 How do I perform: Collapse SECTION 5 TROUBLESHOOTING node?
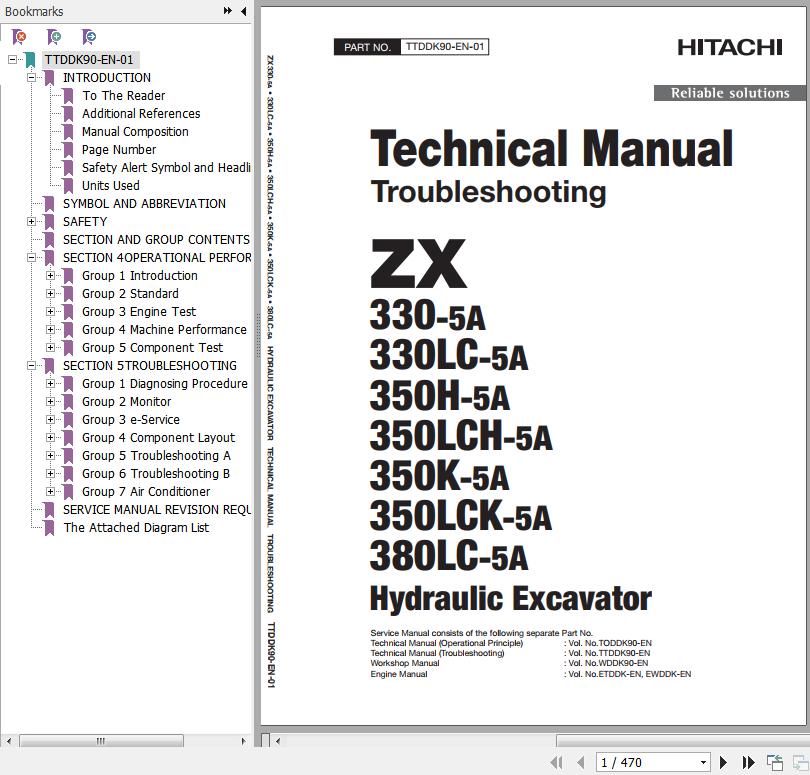[32, 366]
